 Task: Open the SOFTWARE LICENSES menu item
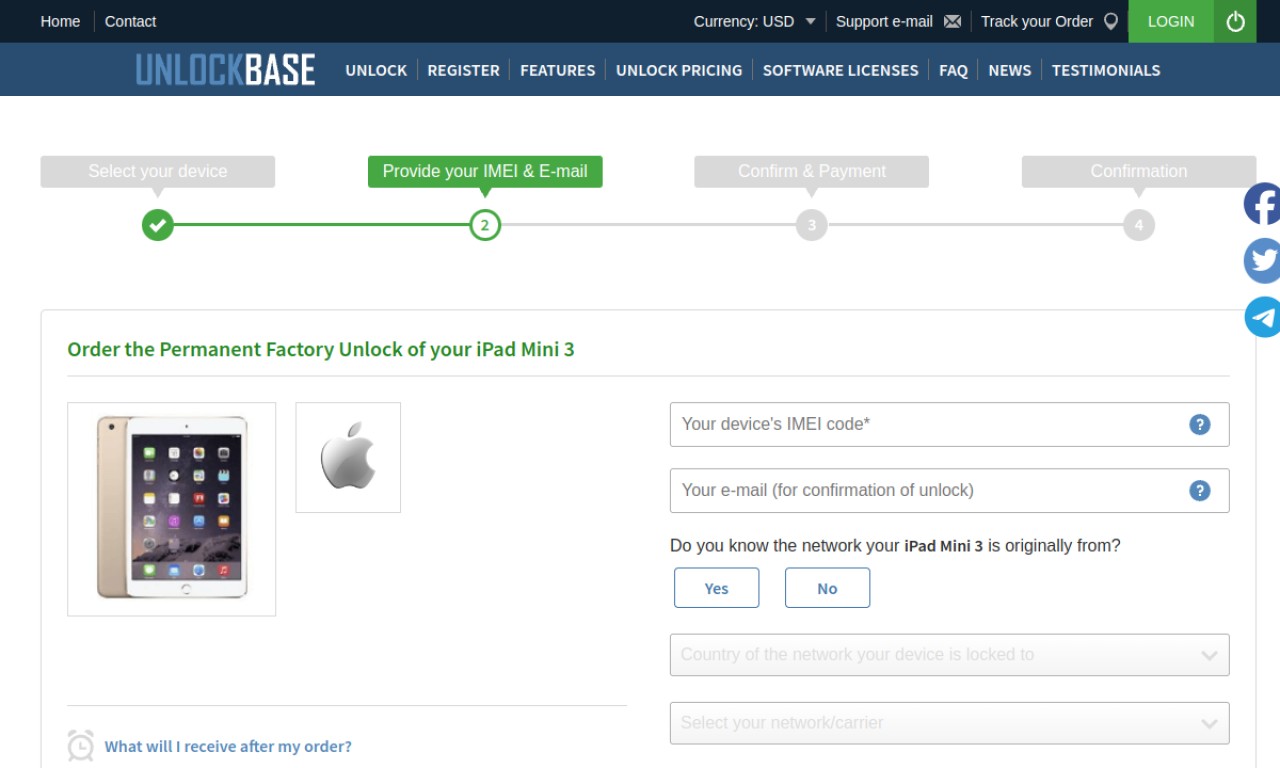point(840,70)
